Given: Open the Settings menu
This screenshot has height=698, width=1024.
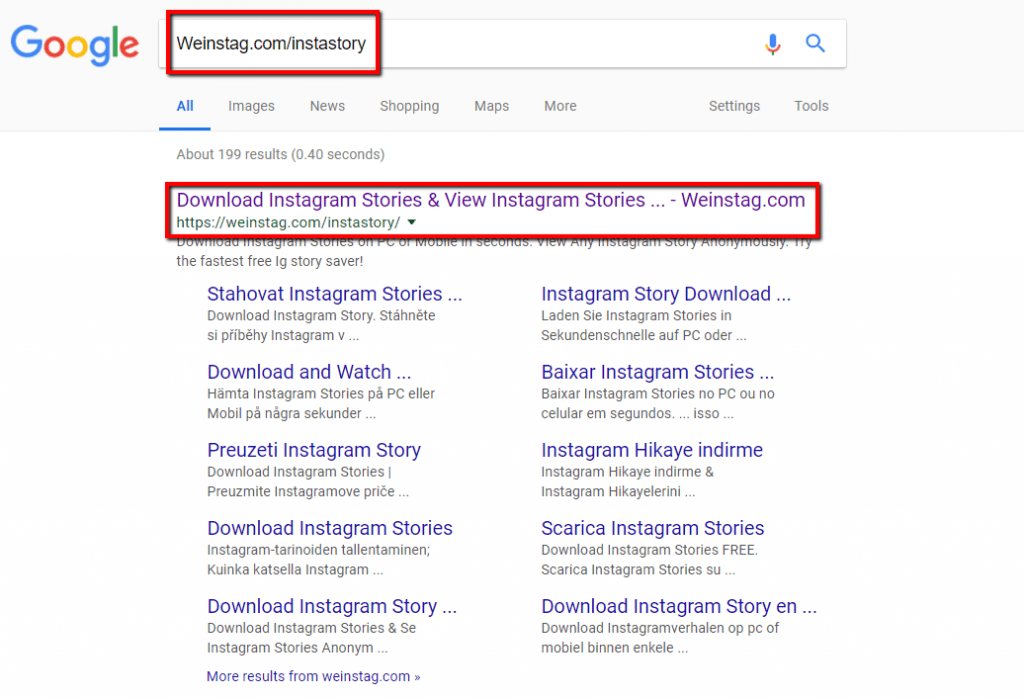Looking at the screenshot, I should 734,106.
